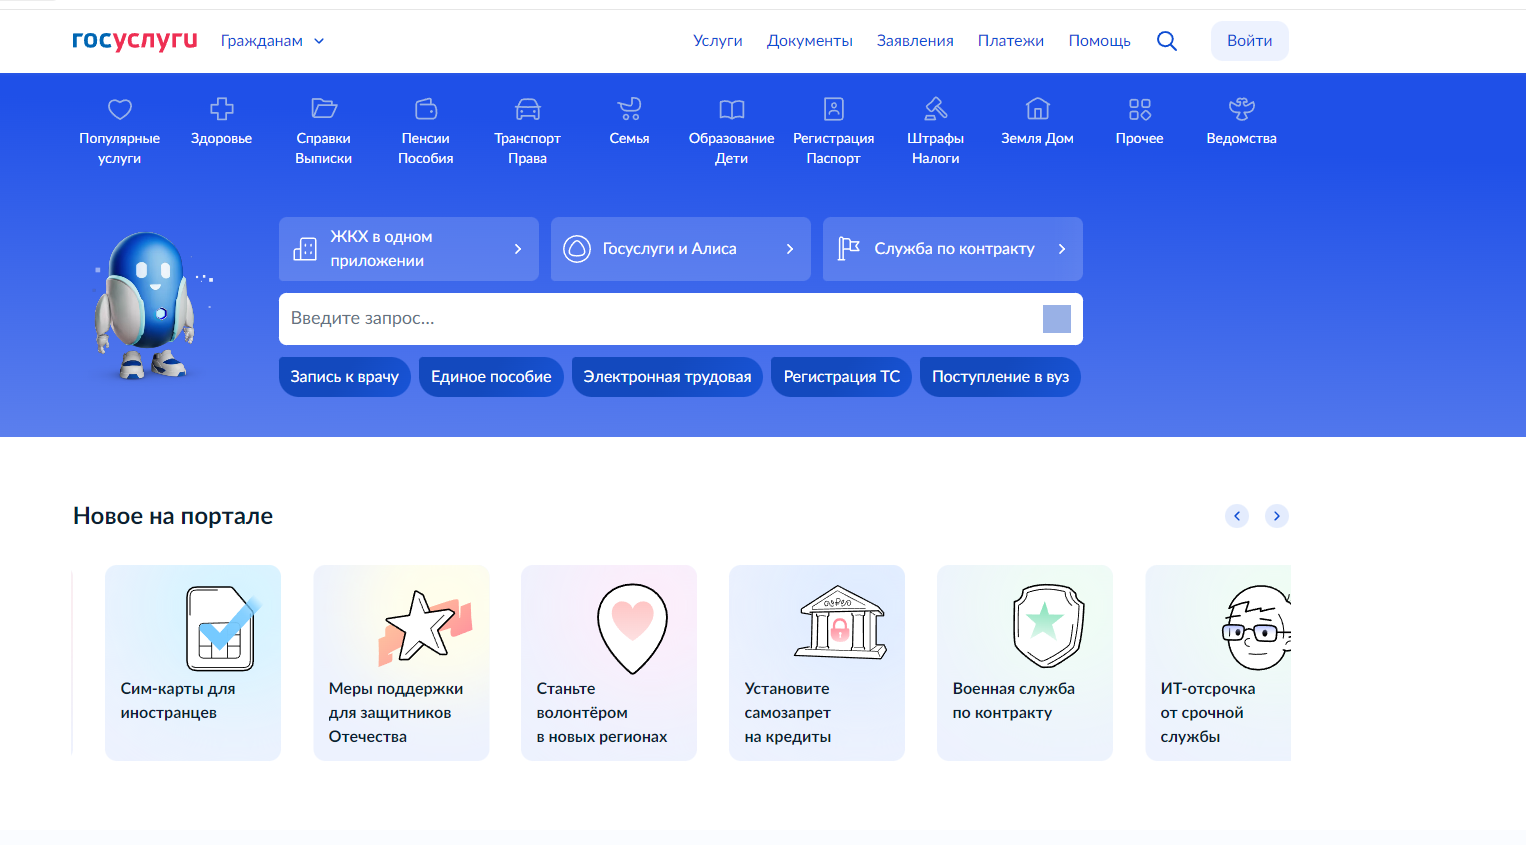Click chevron on ЖКХ в одном приложении
Screen dimensions: 1526x845
[518, 249]
